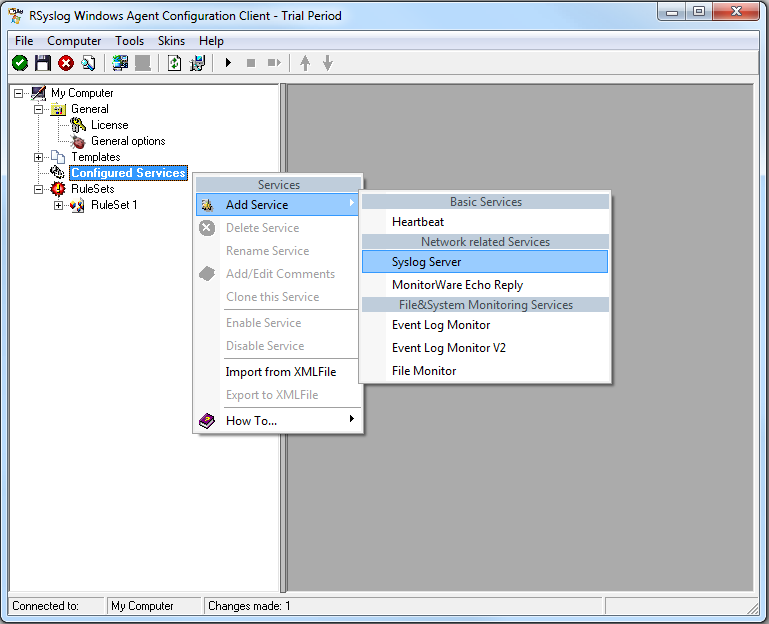Open the File menu
Image resolution: width=769 pixels, height=624 pixels.
click(x=24, y=41)
